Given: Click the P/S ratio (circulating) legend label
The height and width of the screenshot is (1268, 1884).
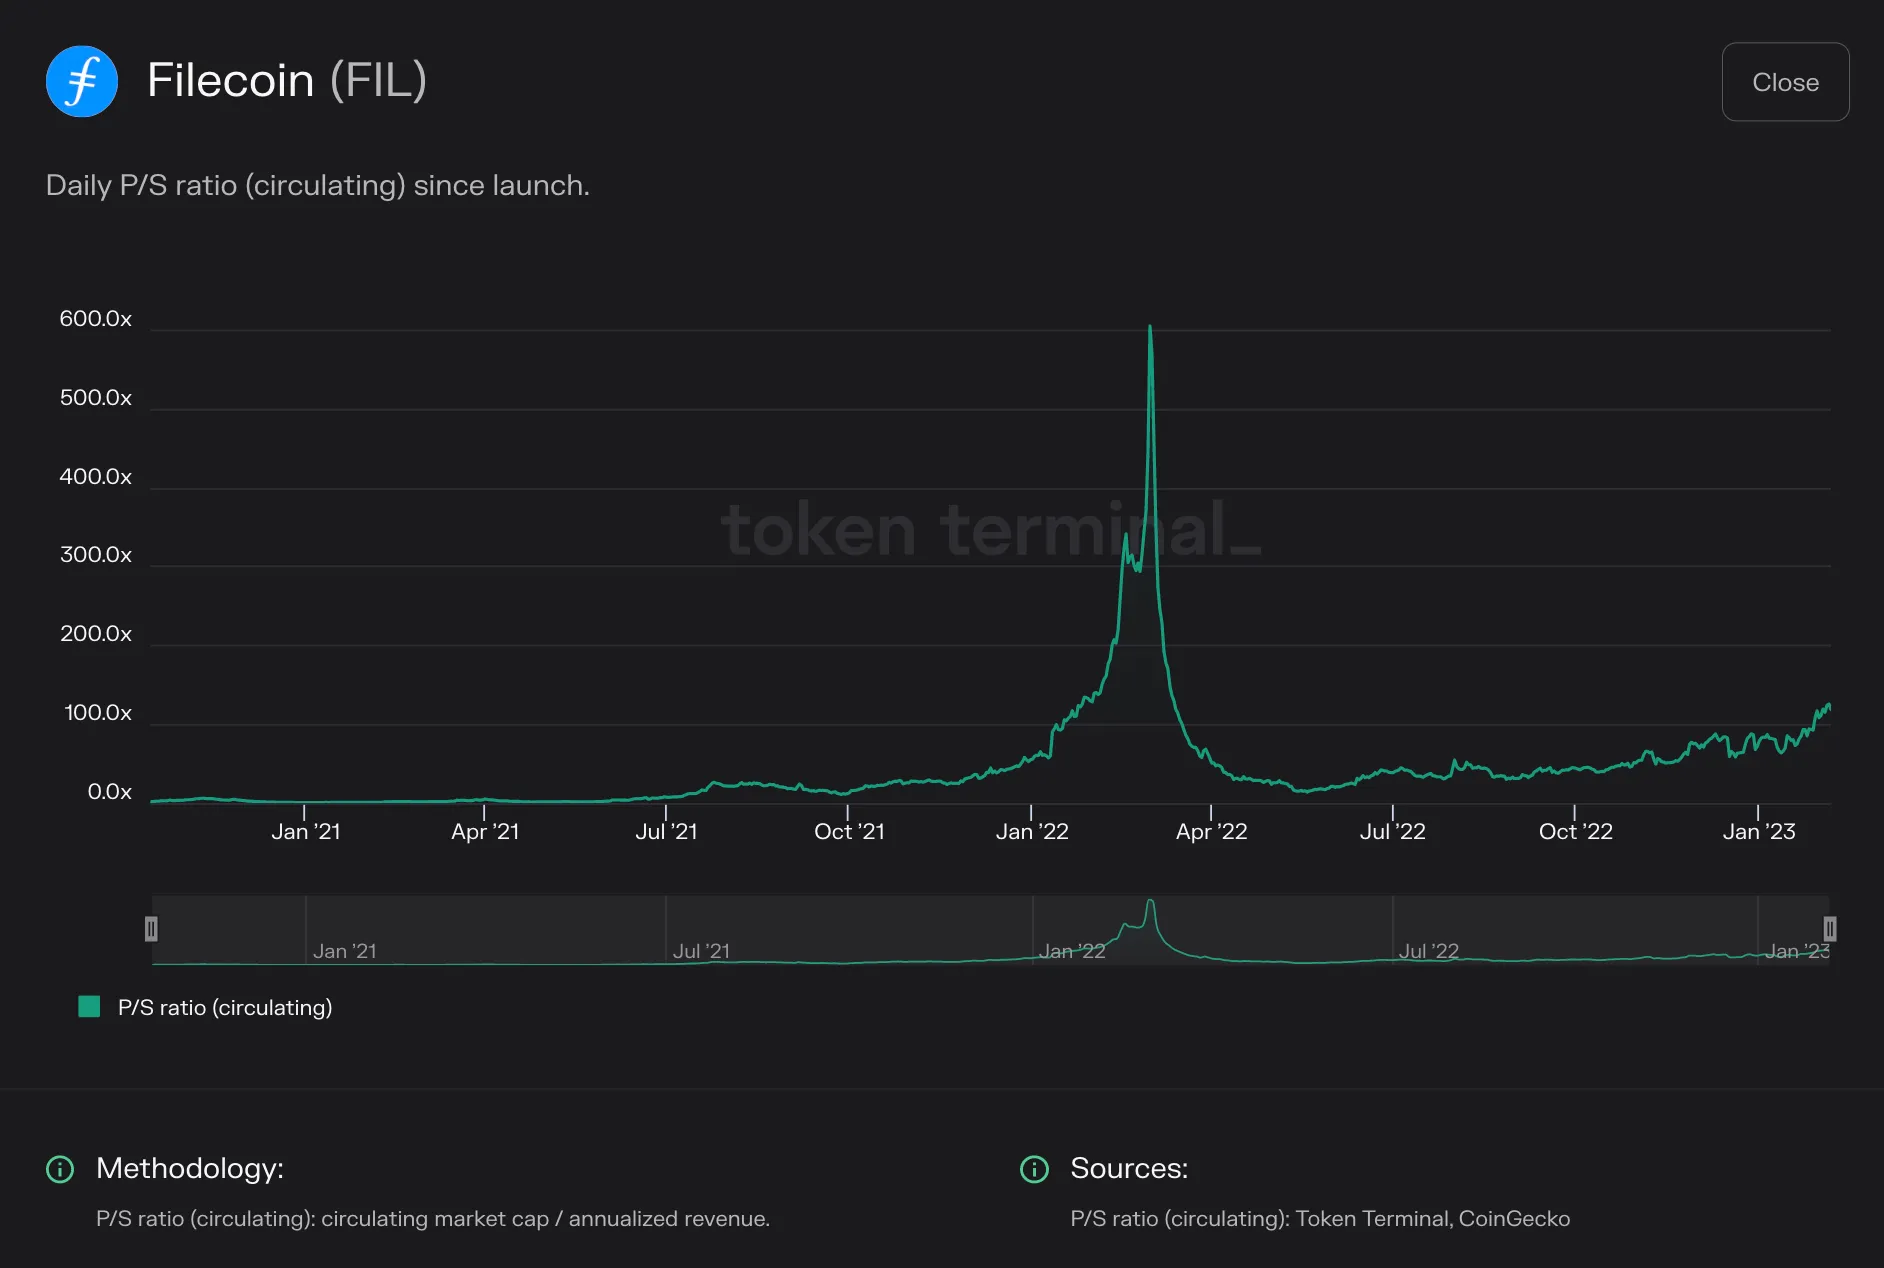Looking at the screenshot, I should point(225,1007).
